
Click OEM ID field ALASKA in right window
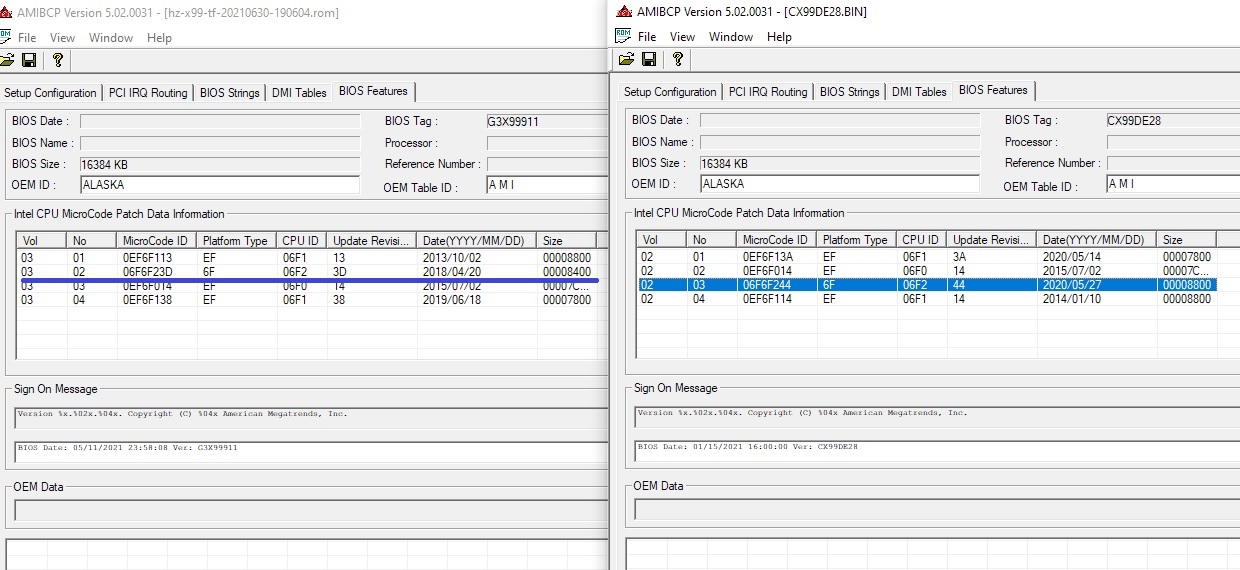pyautogui.click(x=839, y=184)
